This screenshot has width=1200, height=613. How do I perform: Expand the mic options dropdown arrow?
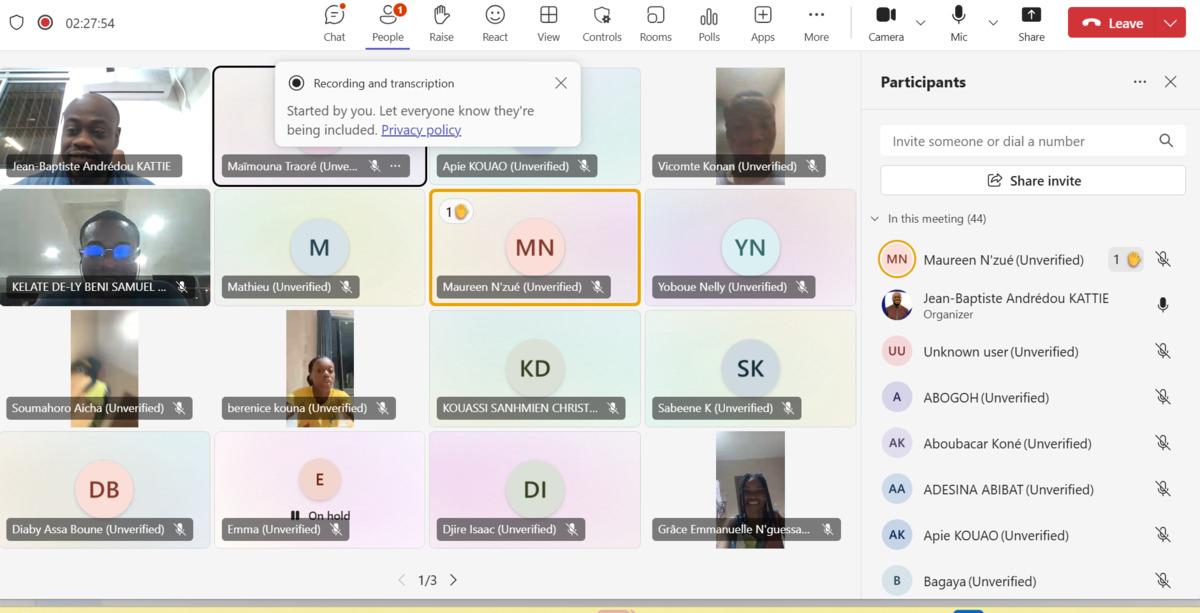point(993,23)
